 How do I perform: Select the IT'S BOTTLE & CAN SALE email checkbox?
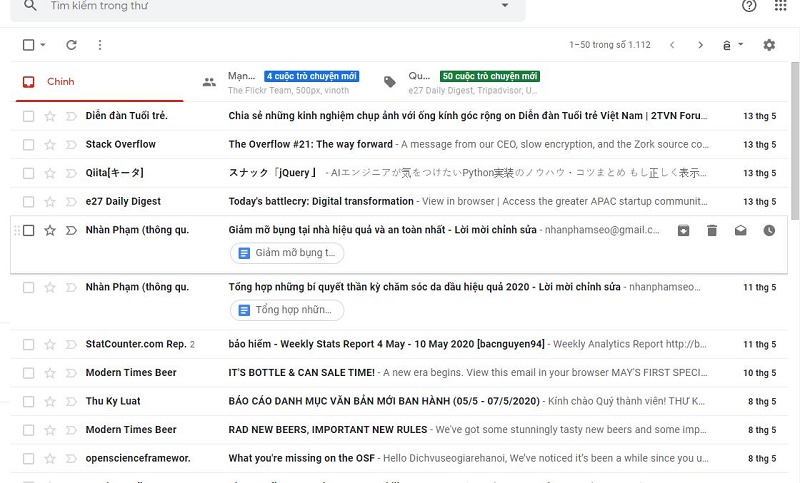[29, 373]
